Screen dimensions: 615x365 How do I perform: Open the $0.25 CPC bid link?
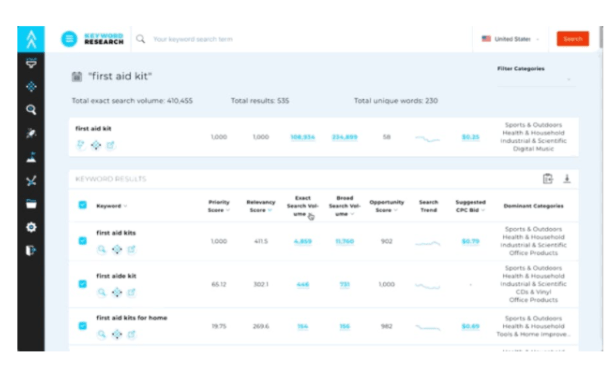(470, 137)
